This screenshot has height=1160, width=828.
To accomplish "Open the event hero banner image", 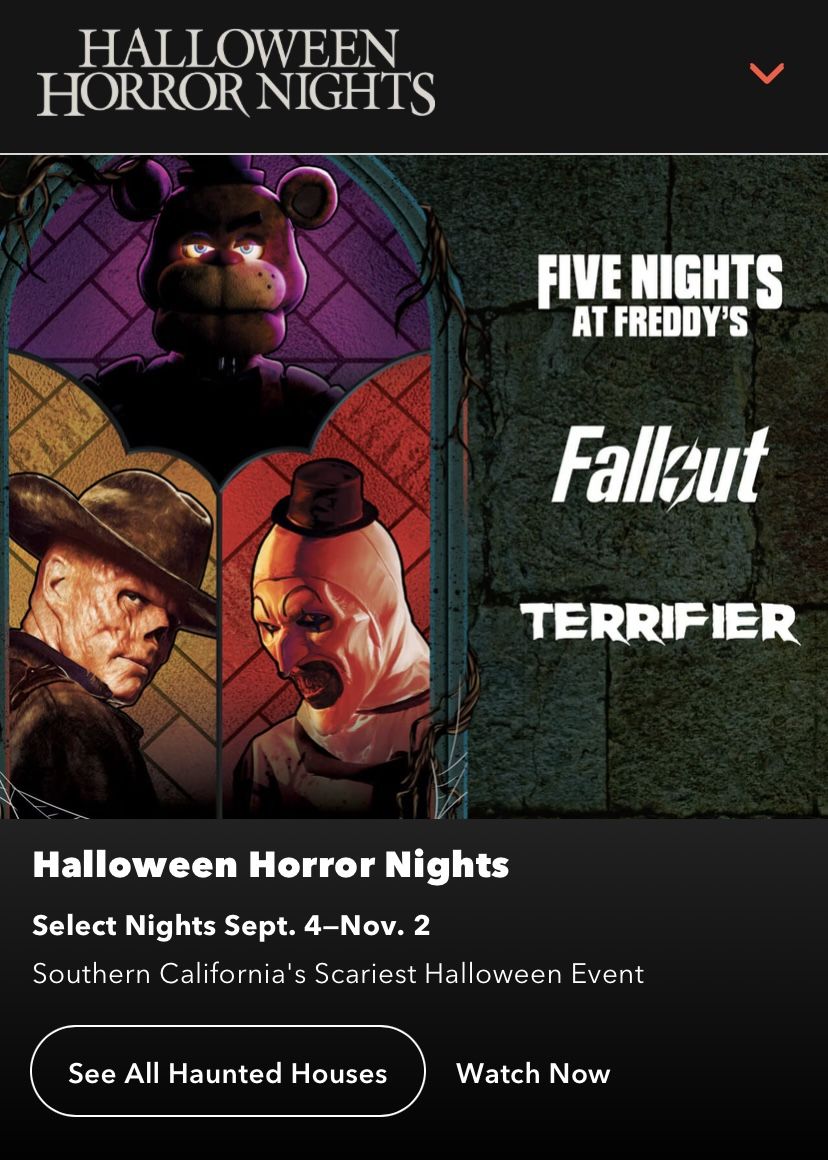I will (414, 487).
